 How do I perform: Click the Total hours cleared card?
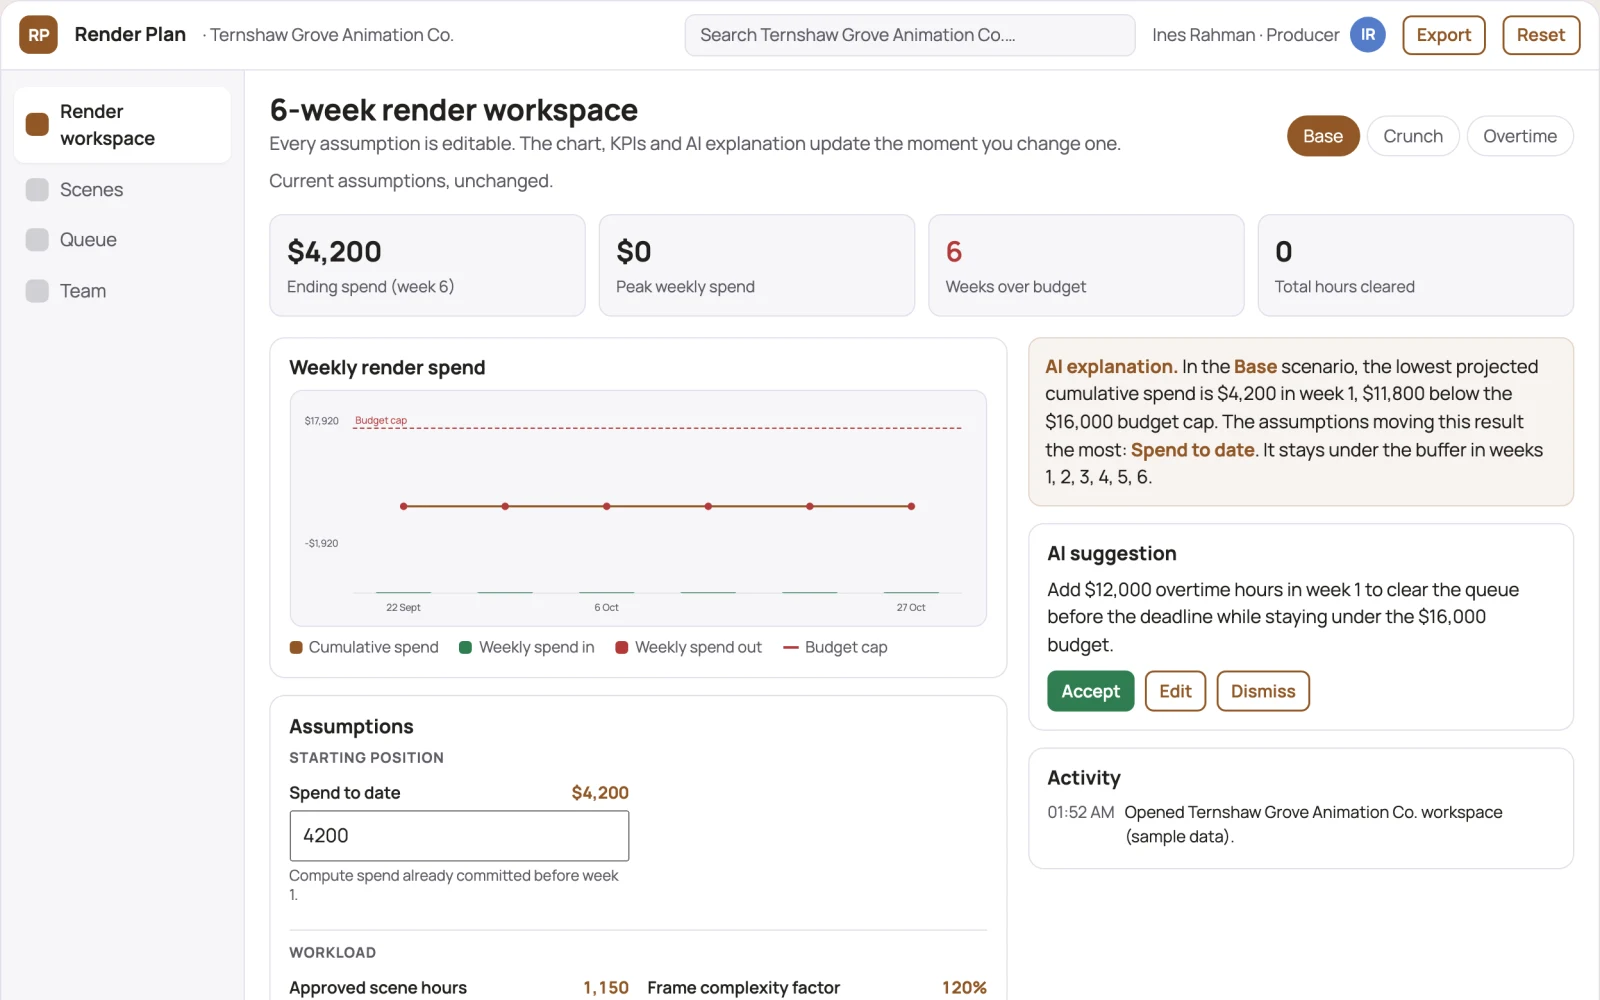pos(1415,265)
